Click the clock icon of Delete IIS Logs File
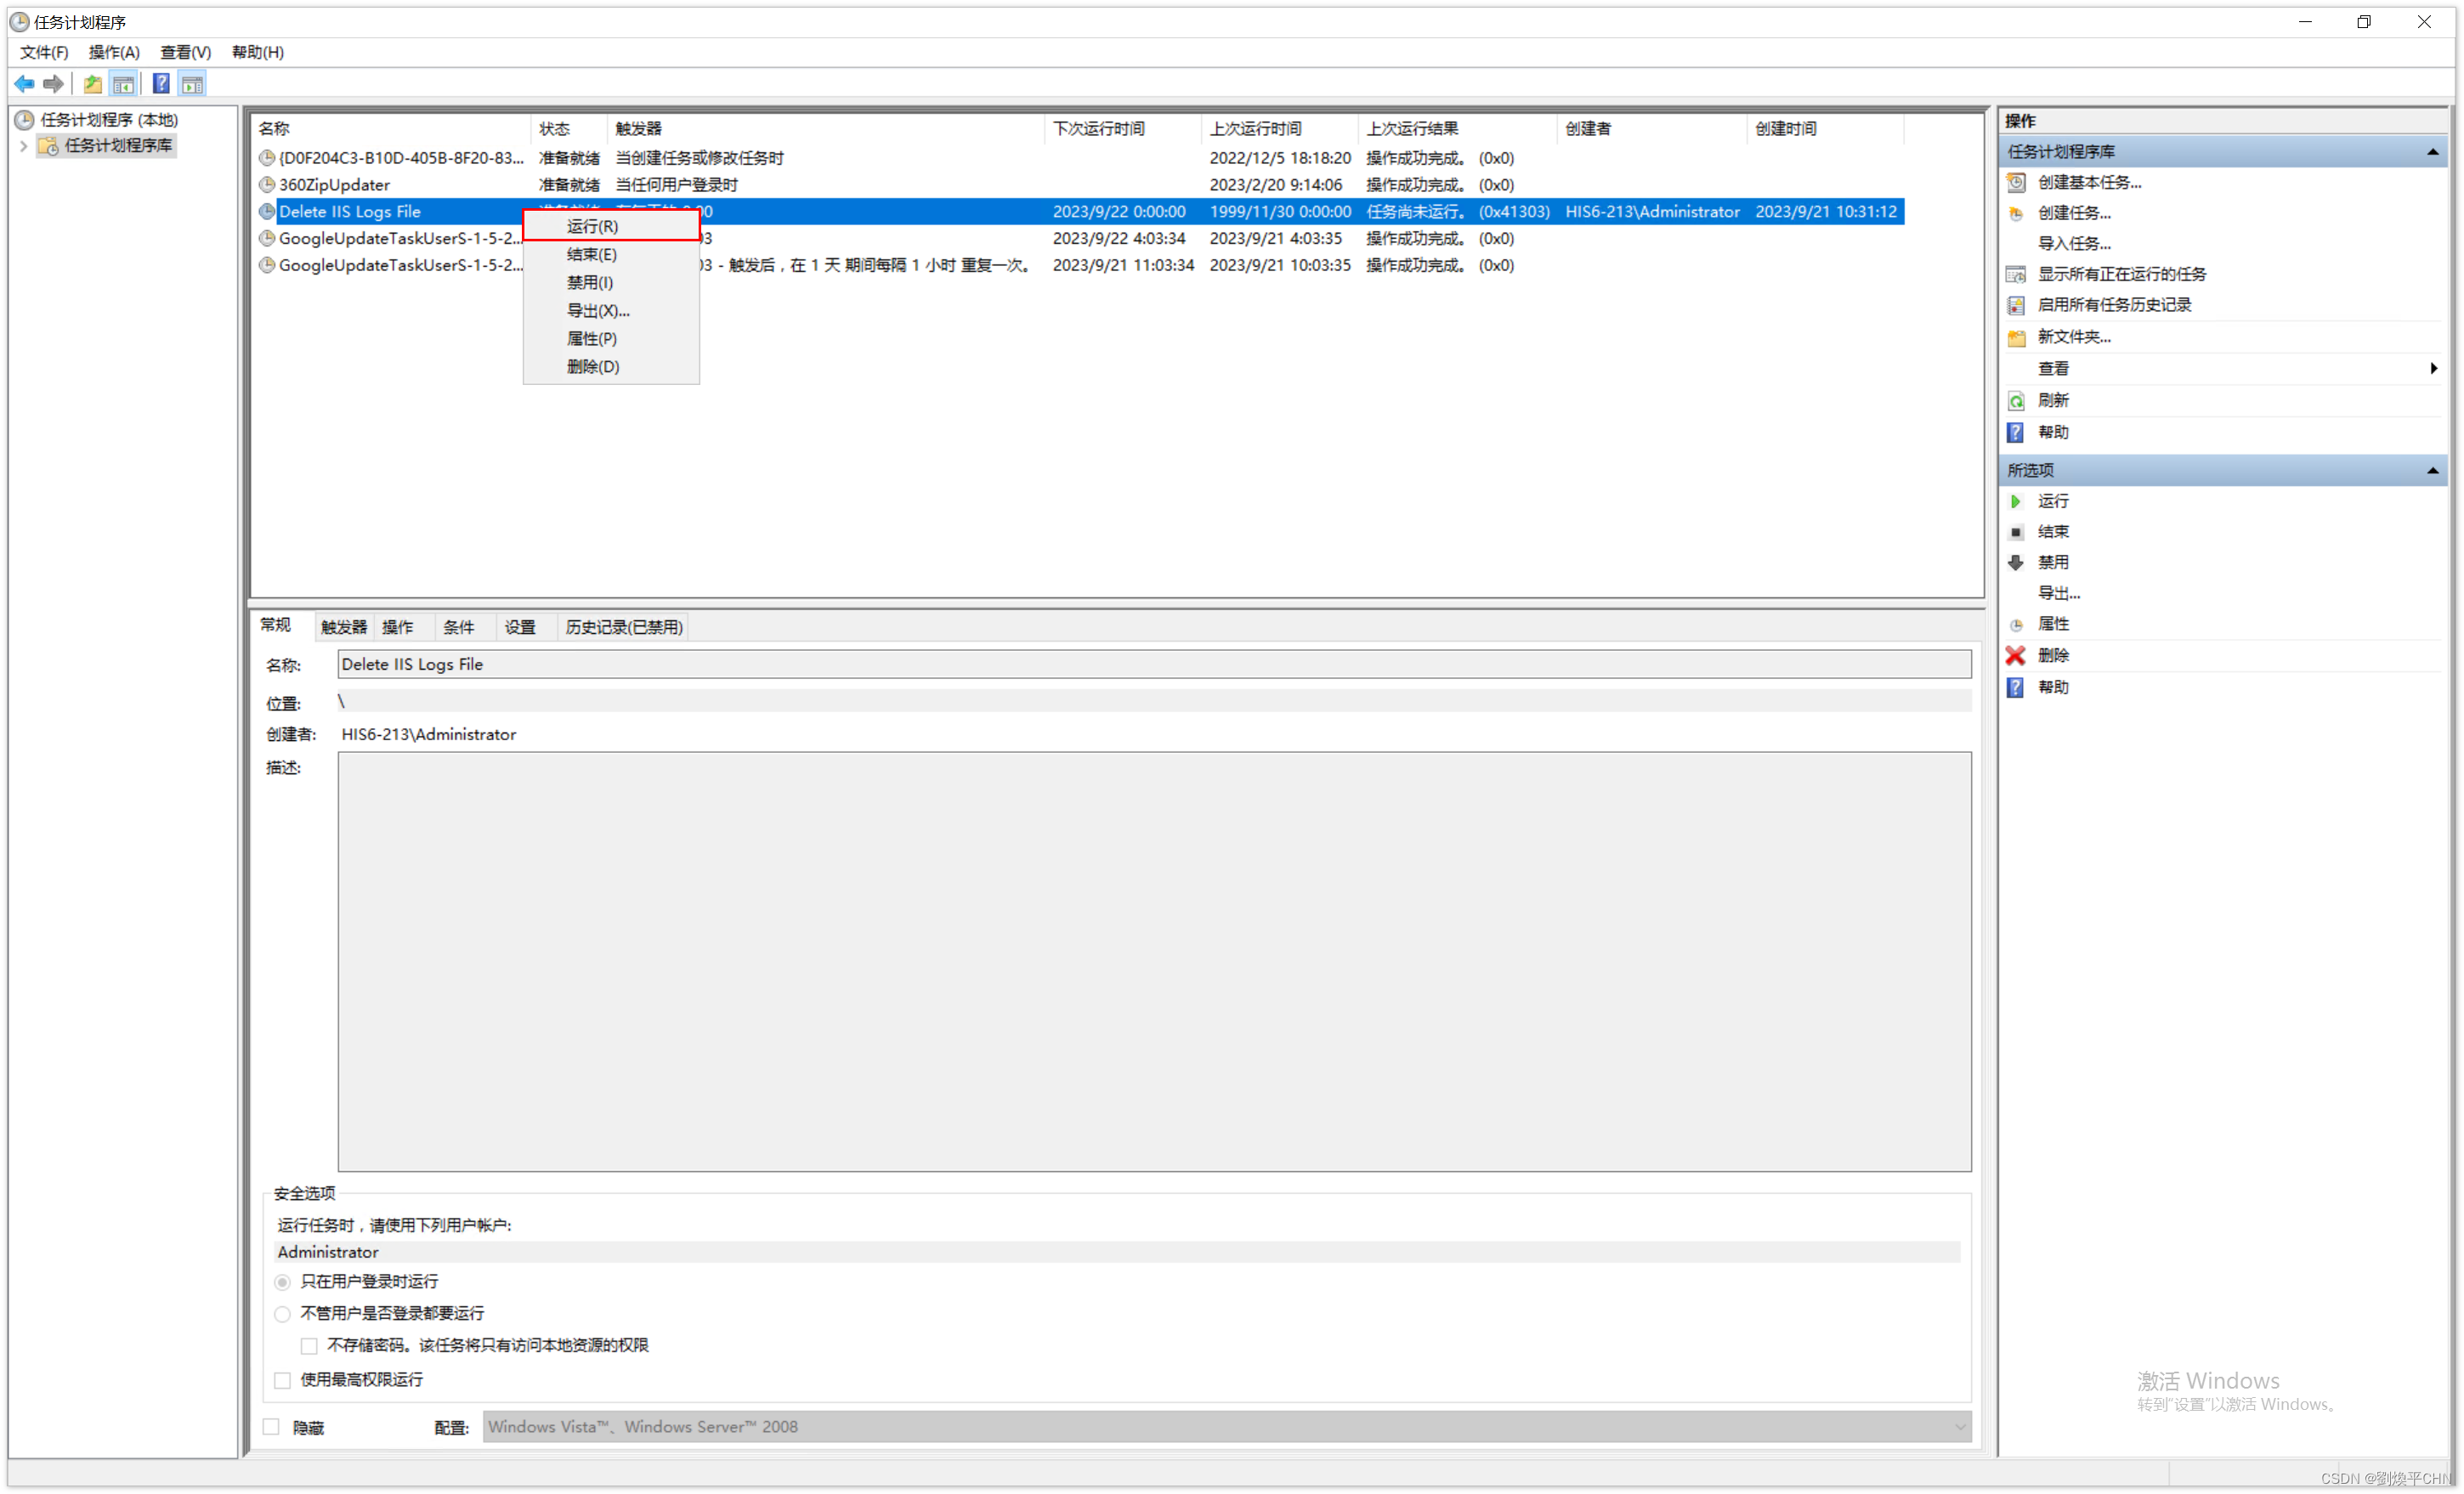The width and height of the screenshot is (2464, 1494). point(267,212)
